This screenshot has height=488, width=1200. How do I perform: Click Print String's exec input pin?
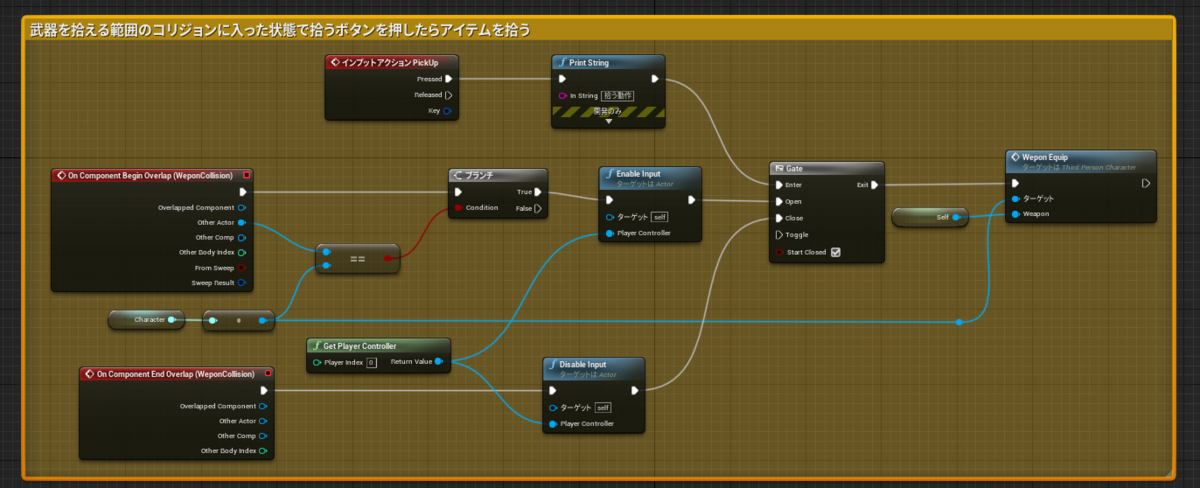[563, 79]
